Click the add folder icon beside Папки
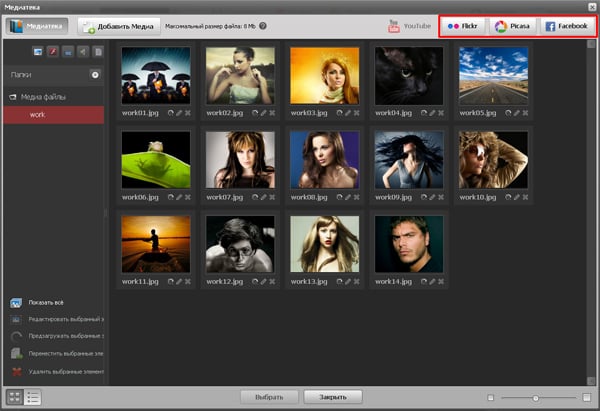This screenshot has width=600, height=411. pos(95,74)
